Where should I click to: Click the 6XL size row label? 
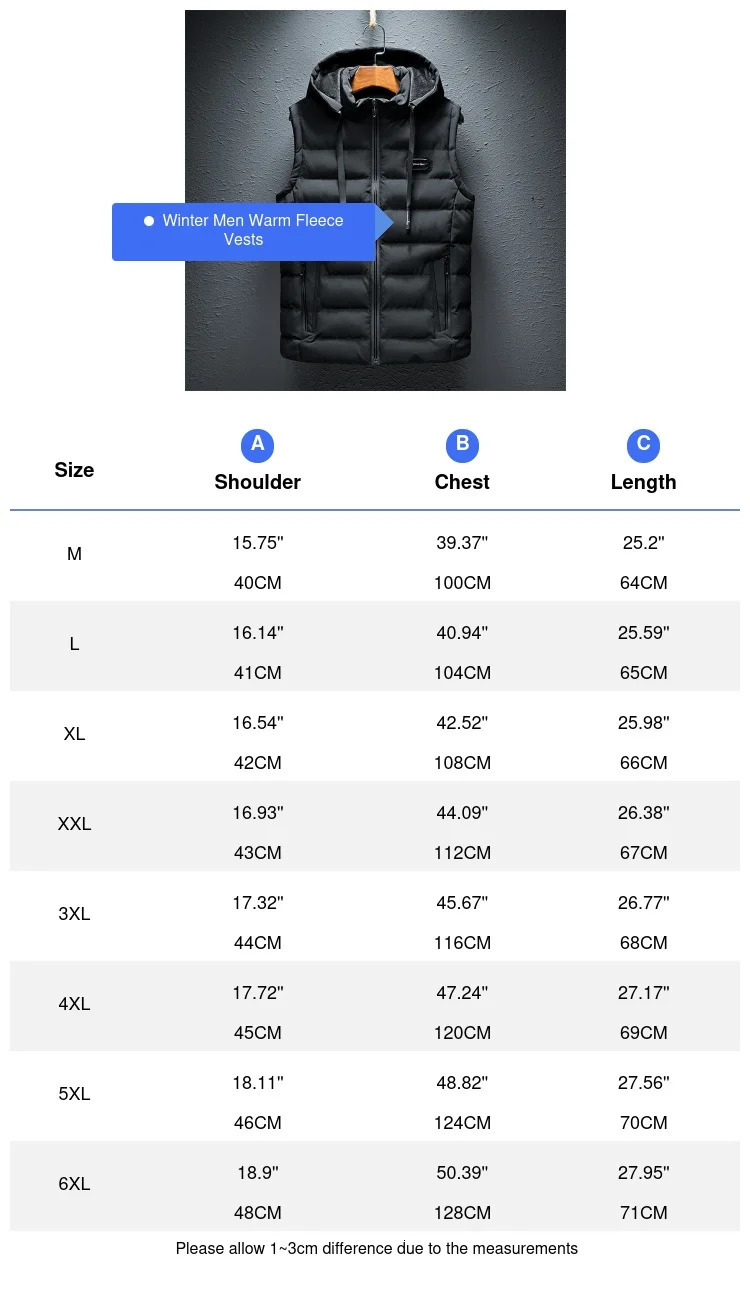click(x=74, y=1184)
